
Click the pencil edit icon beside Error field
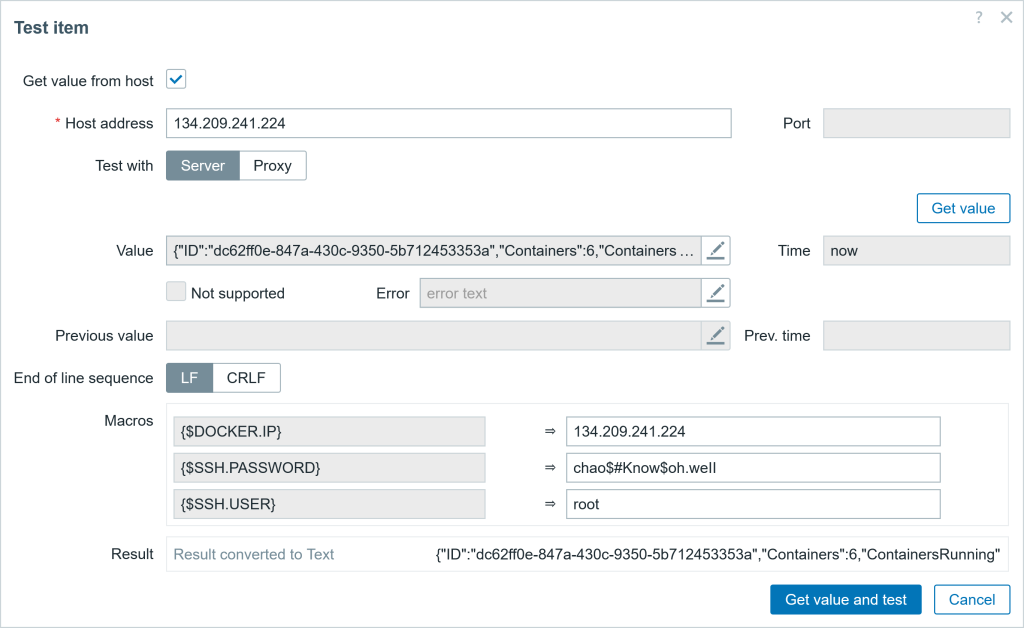click(715, 293)
